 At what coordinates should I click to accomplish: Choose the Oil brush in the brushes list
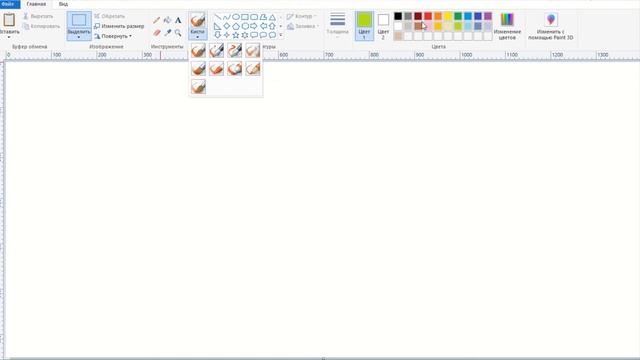[x=198, y=69]
